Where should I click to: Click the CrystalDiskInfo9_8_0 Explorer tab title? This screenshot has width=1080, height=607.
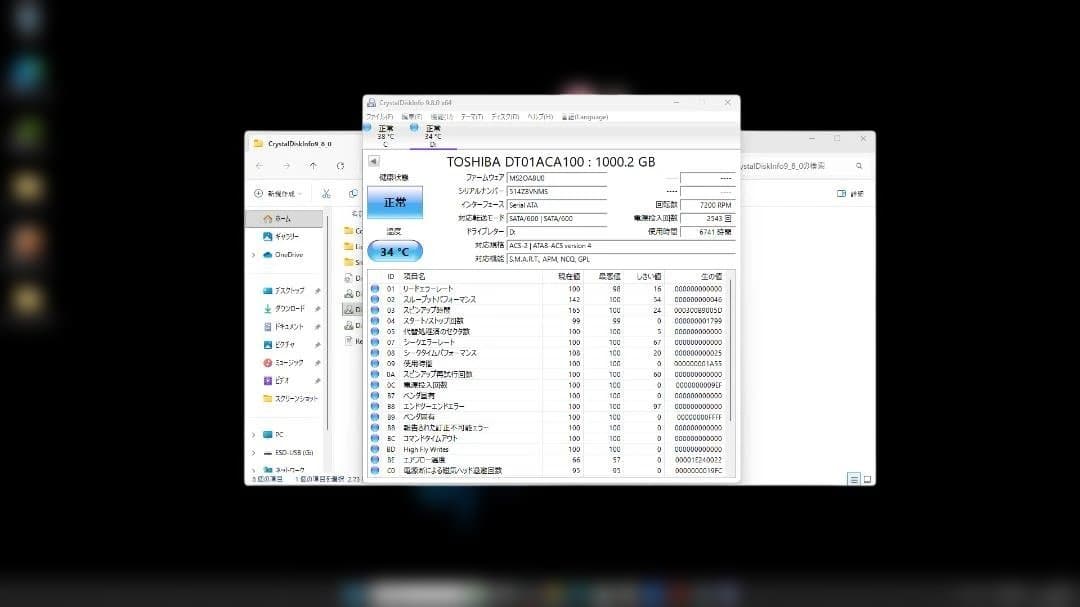click(300, 144)
